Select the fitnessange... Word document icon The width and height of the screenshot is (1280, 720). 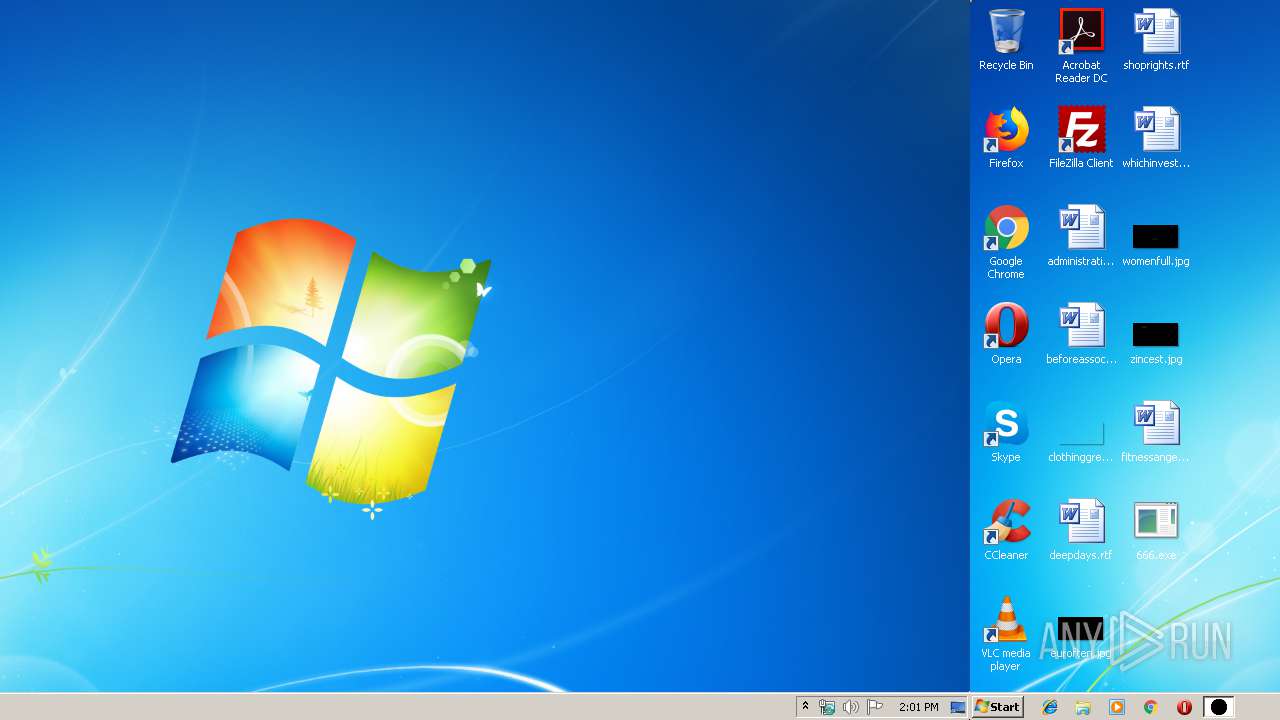(x=1156, y=432)
